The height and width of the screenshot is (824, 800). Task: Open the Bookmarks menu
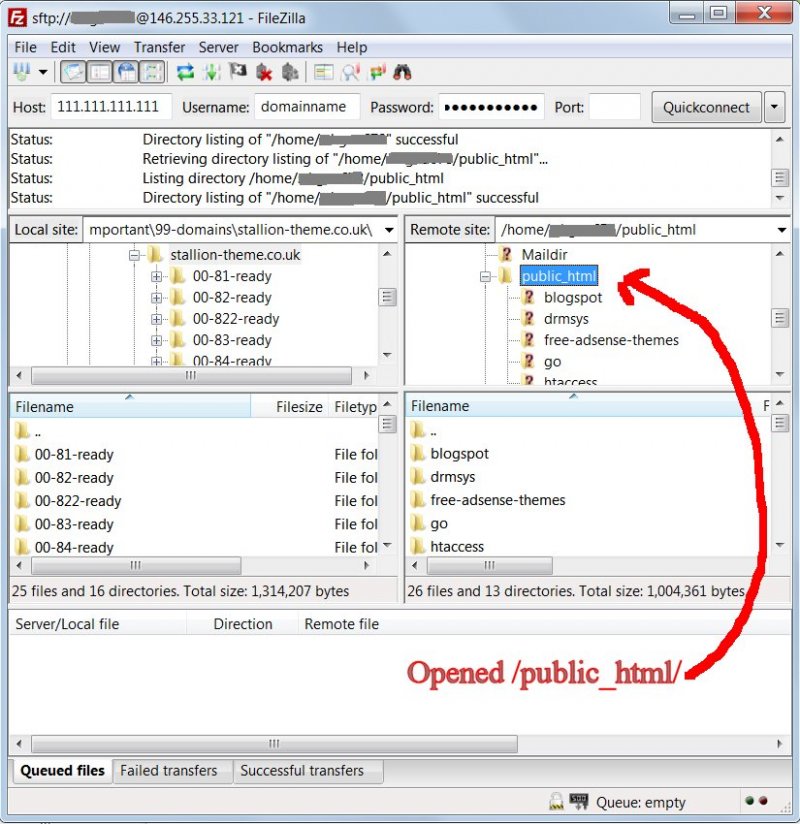[287, 47]
